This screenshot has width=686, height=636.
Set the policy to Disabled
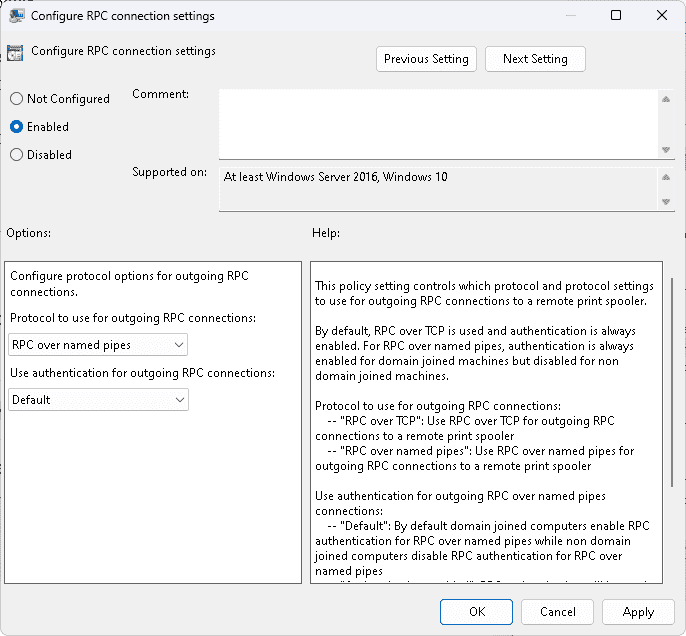tap(16, 155)
